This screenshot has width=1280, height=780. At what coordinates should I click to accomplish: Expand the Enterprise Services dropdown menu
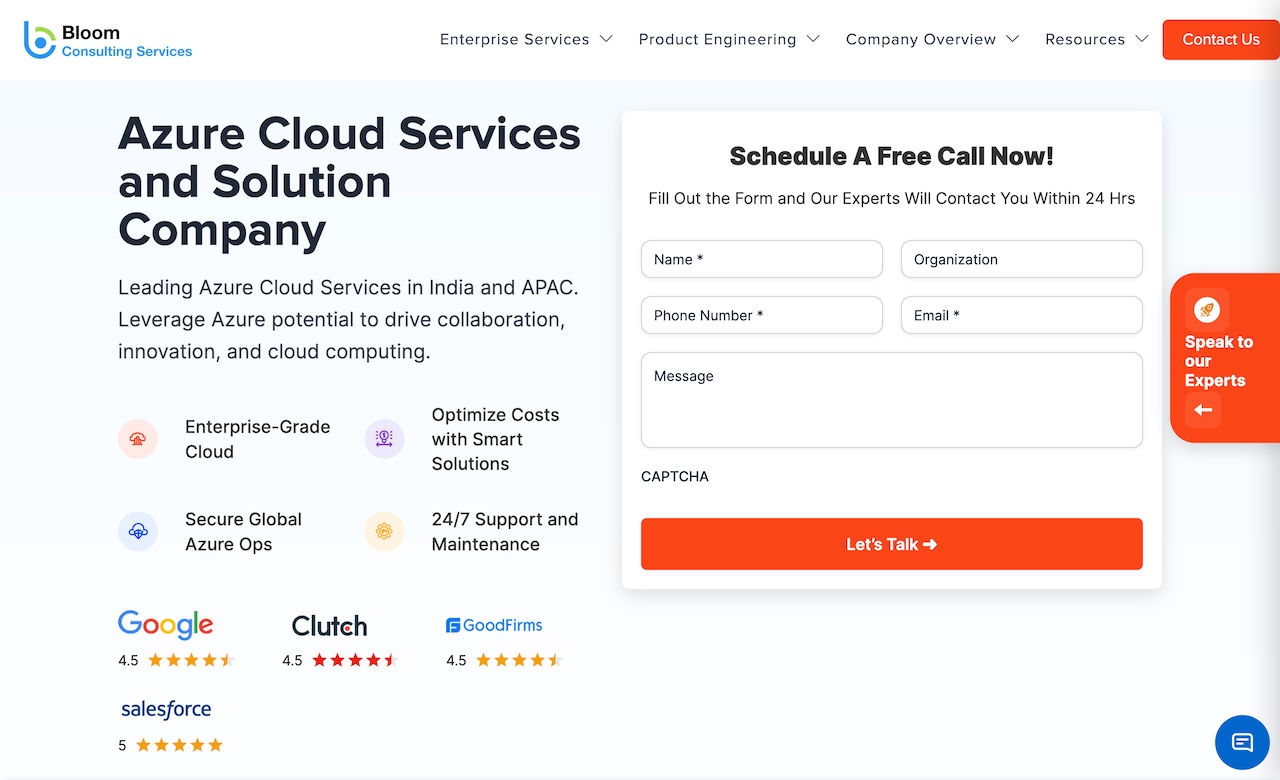tap(526, 40)
